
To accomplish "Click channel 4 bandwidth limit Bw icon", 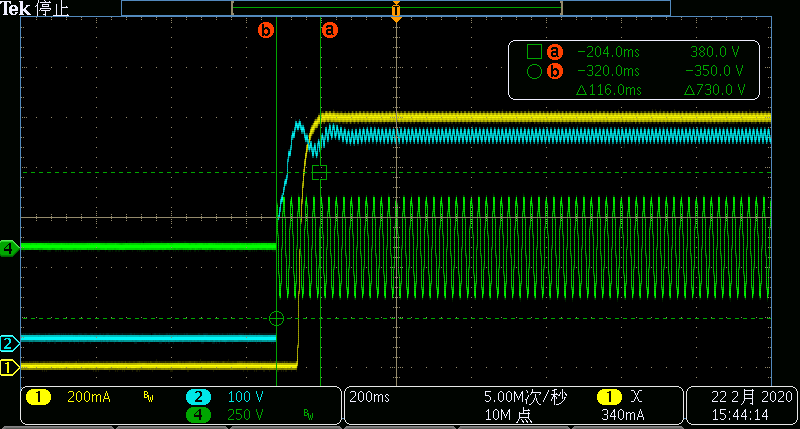I will click(308, 414).
